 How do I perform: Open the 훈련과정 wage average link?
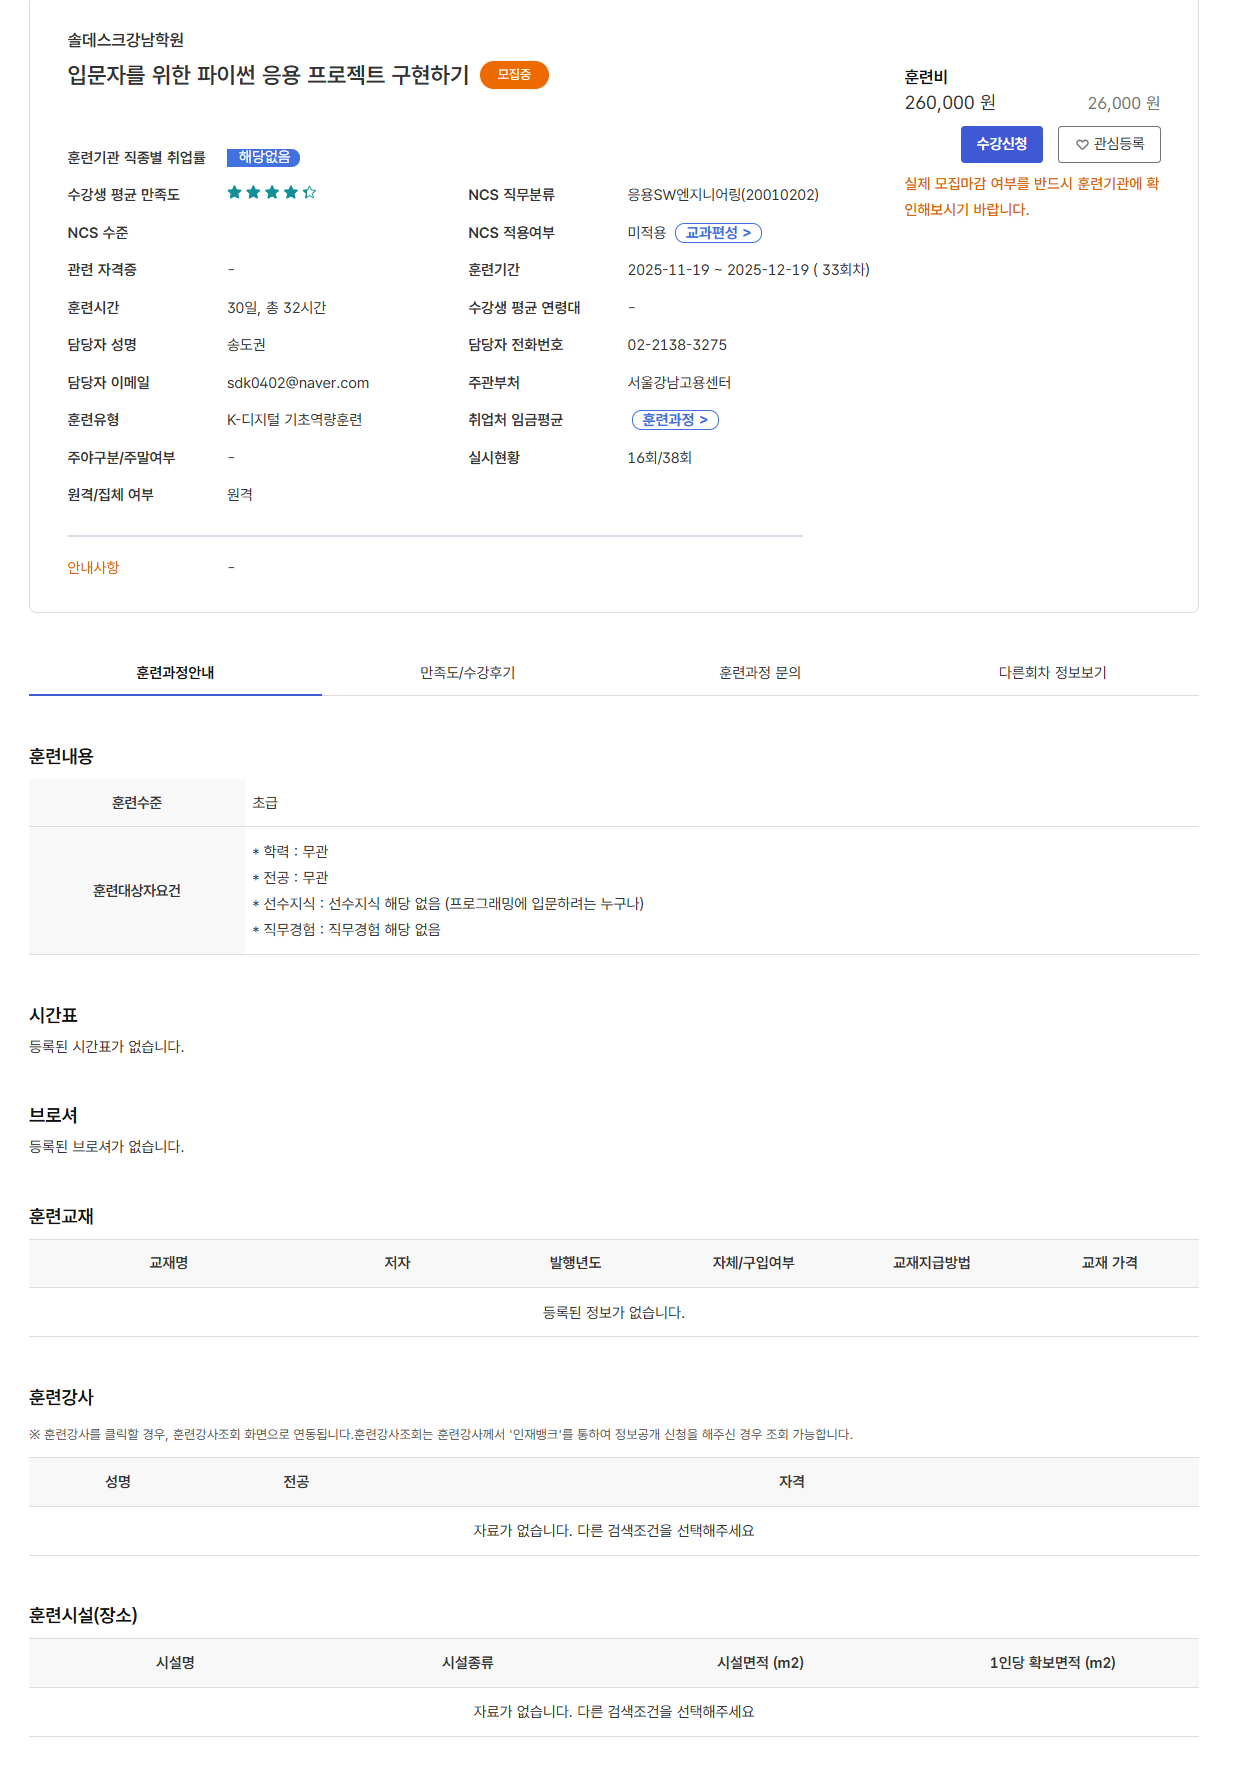(x=675, y=420)
